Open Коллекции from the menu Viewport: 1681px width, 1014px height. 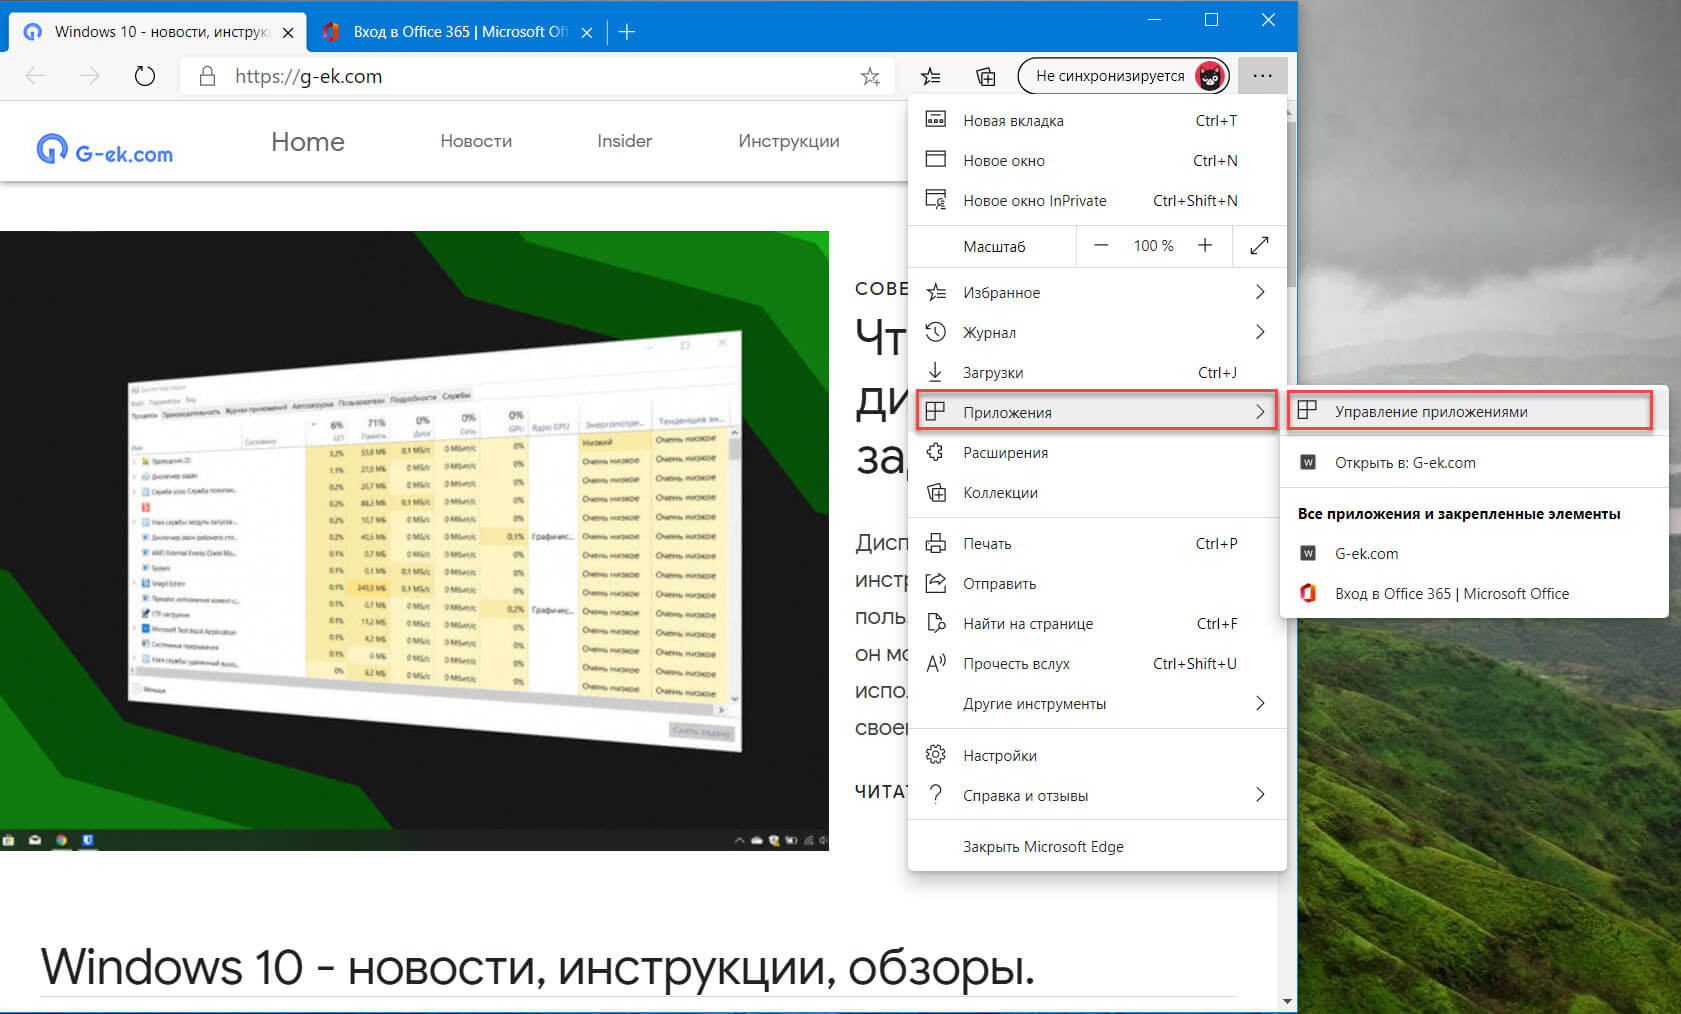coord(1097,492)
